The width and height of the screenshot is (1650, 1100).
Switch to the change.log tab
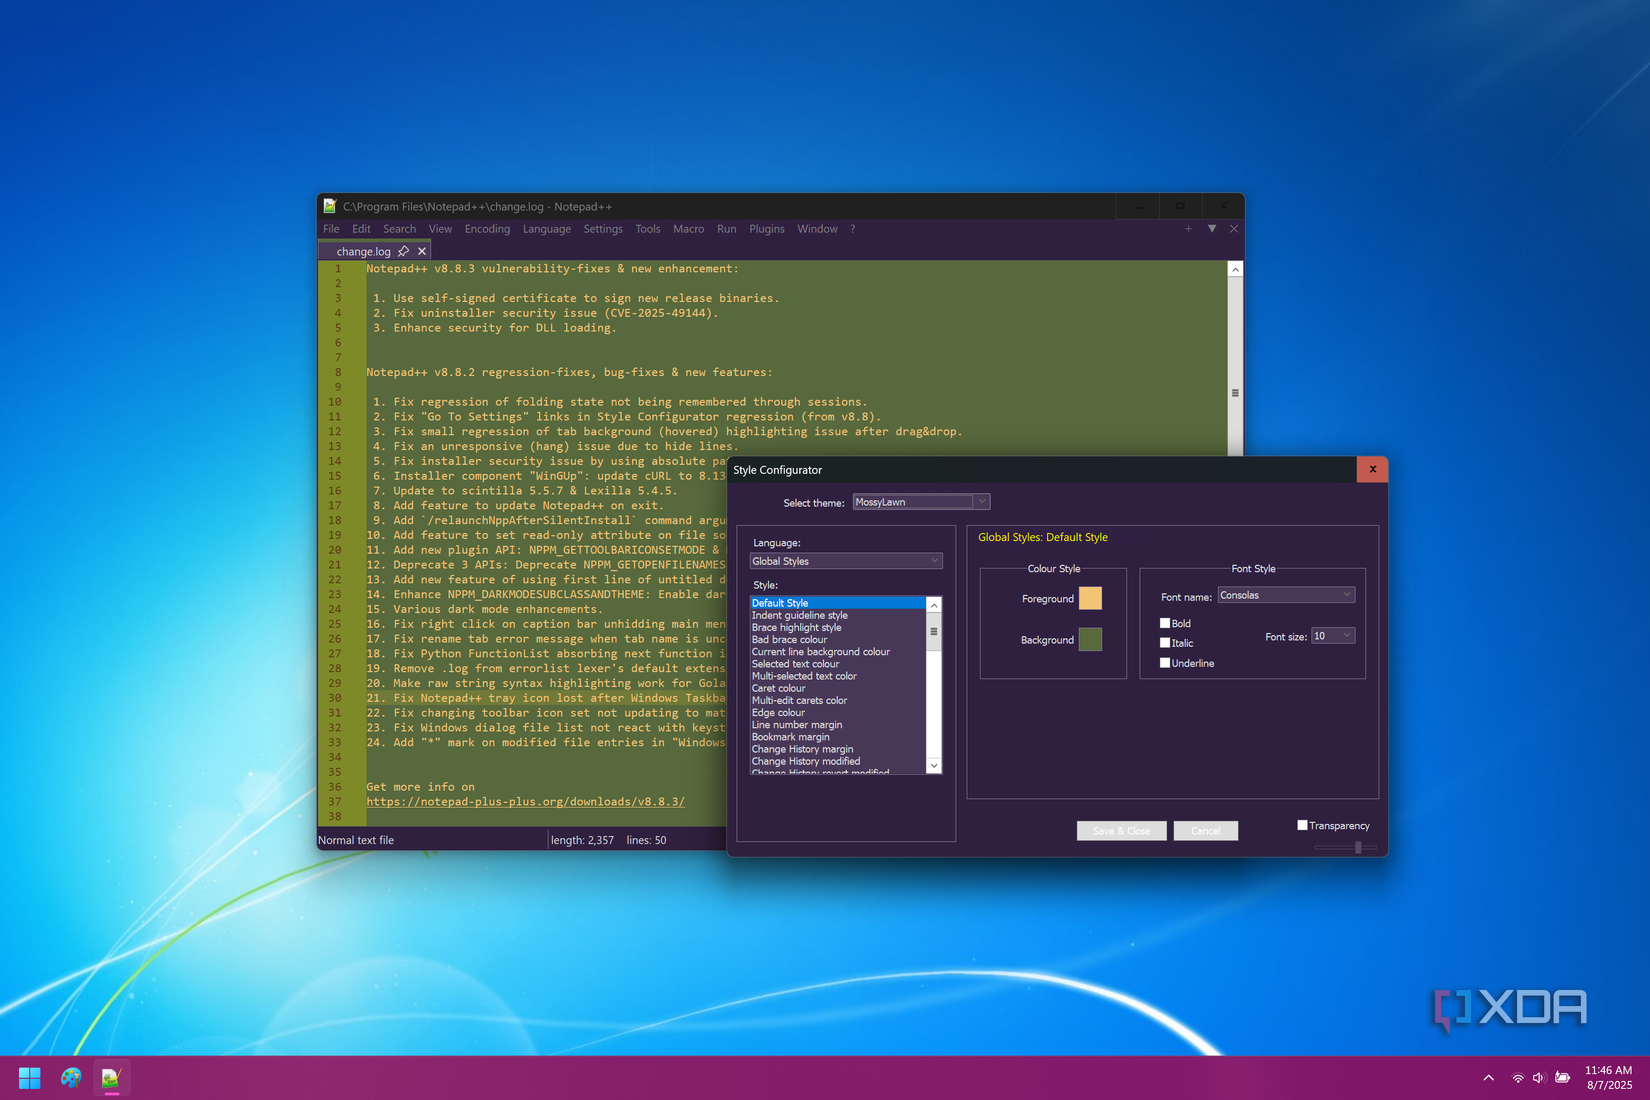tap(365, 250)
